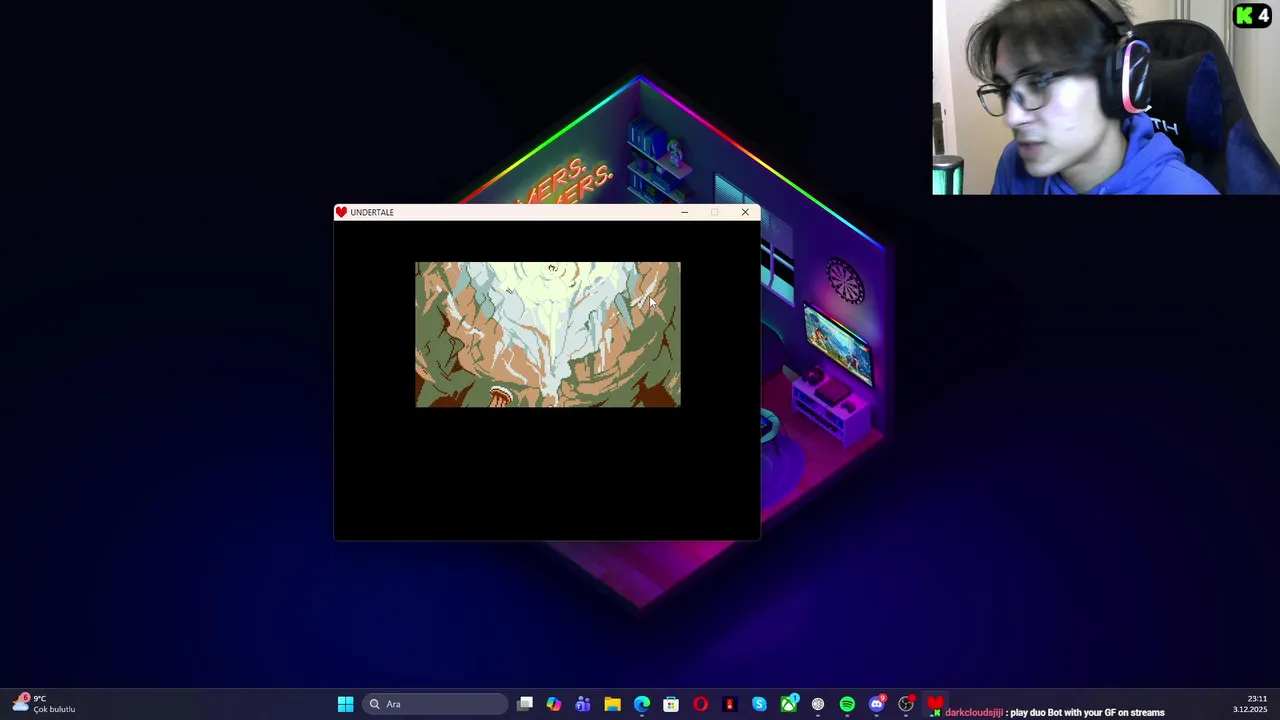
Task: Click the Undertale heart icon in title bar
Action: [x=341, y=212]
